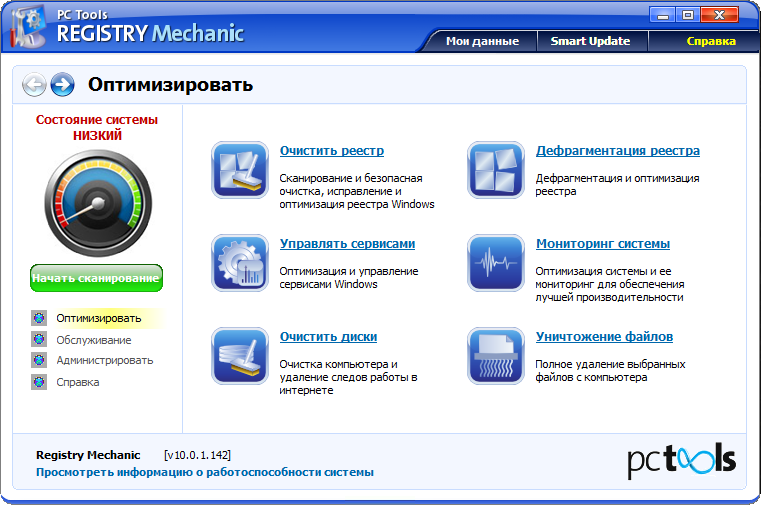
Task: Click the Состояние системы НИЗКИЙ status text
Action: pyautogui.click(x=97, y=127)
